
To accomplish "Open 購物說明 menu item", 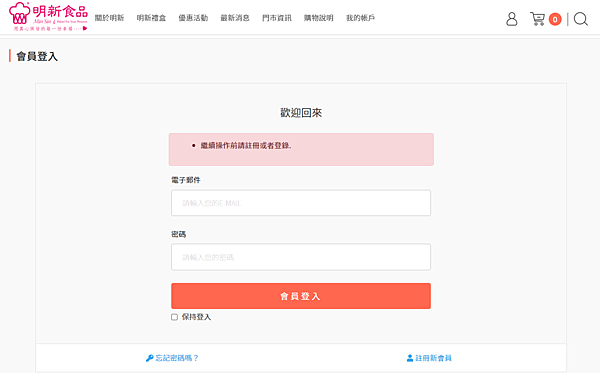I will (x=318, y=18).
